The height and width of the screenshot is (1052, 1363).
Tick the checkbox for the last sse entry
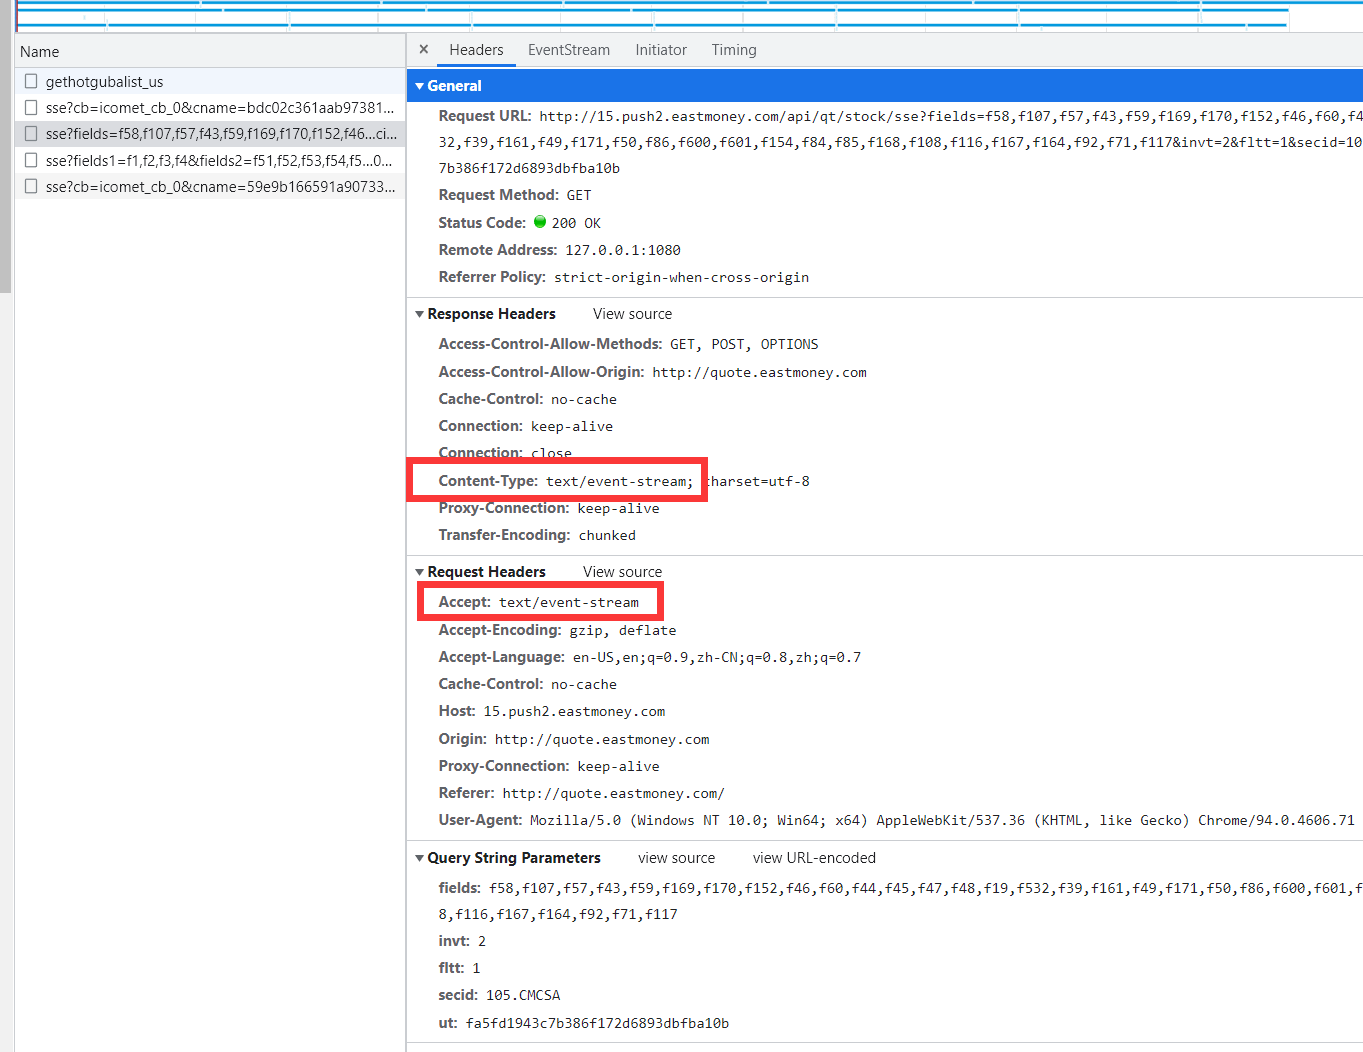point(30,186)
